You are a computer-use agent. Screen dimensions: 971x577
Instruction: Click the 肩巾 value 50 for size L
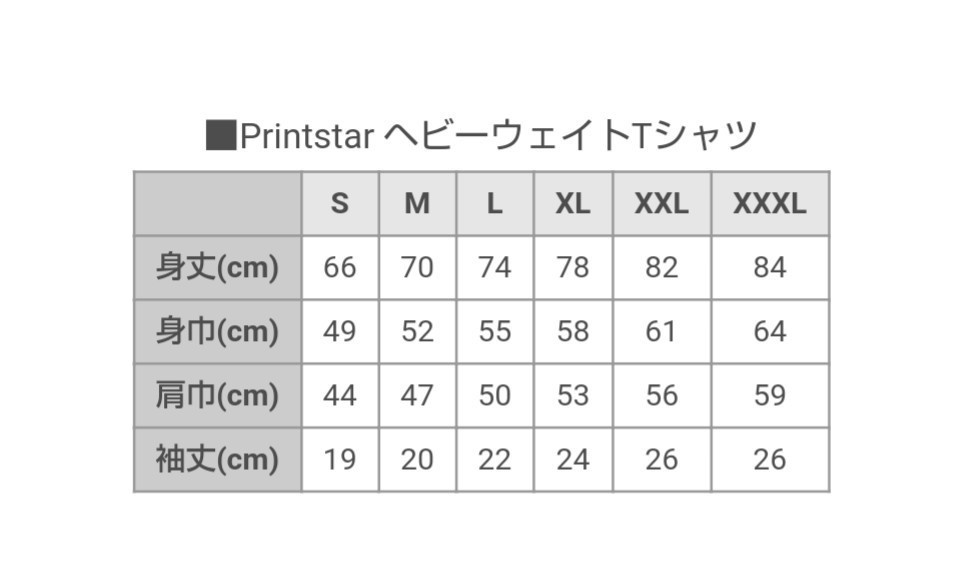(x=495, y=396)
